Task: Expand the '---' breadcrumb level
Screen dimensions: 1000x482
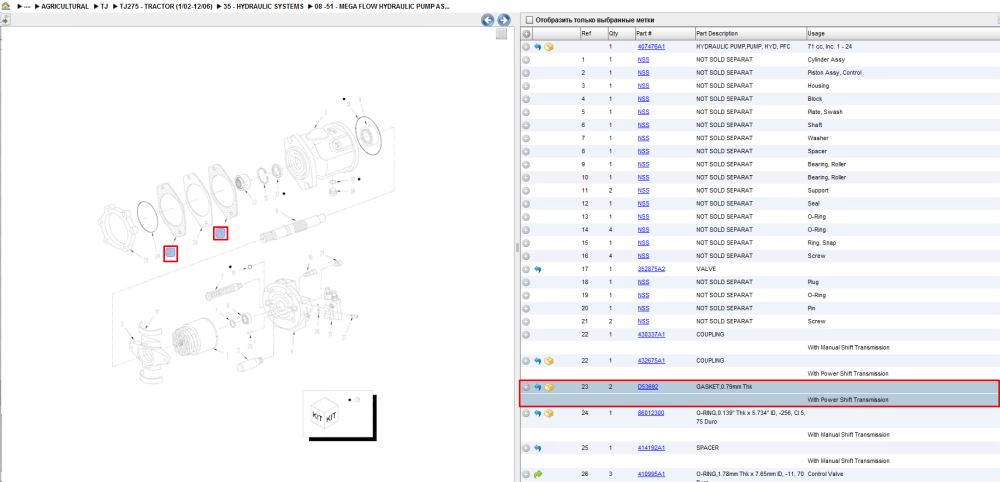Action: pyautogui.click(x=27, y=6)
